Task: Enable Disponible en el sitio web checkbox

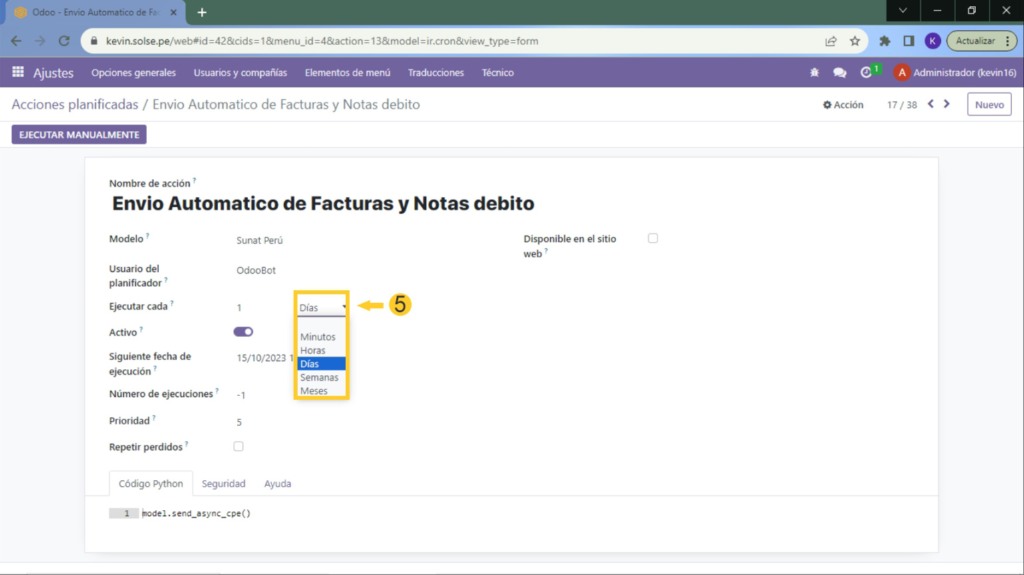Action: 653,238
